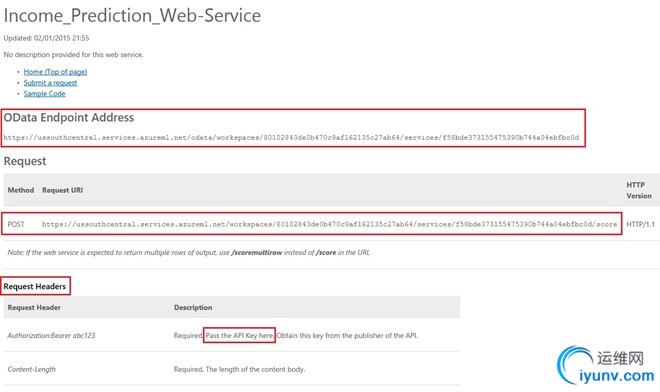
Task: Click the POST method cell
Action: tap(16, 224)
